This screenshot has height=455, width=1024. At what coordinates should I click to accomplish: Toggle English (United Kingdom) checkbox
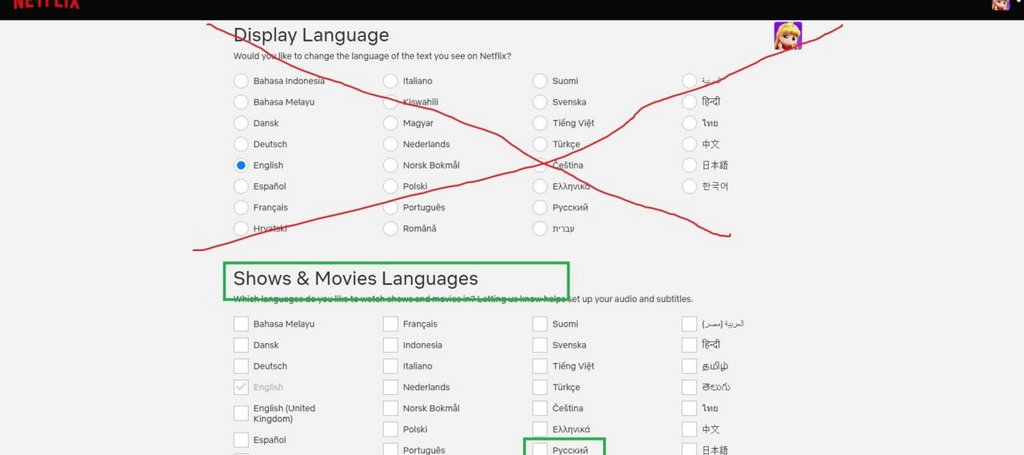pos(241,413)
